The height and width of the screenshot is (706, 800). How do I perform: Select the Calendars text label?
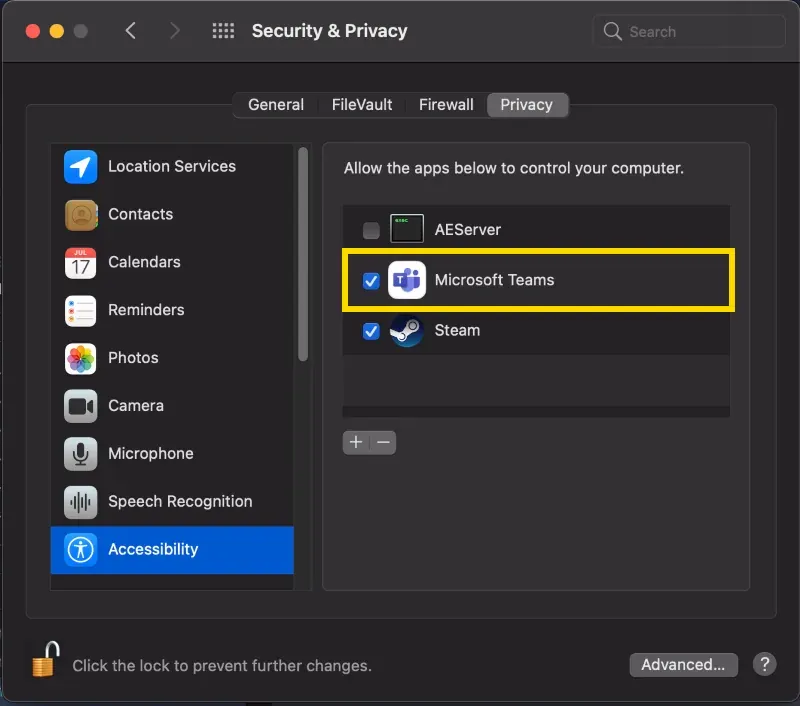click(144, 262)
